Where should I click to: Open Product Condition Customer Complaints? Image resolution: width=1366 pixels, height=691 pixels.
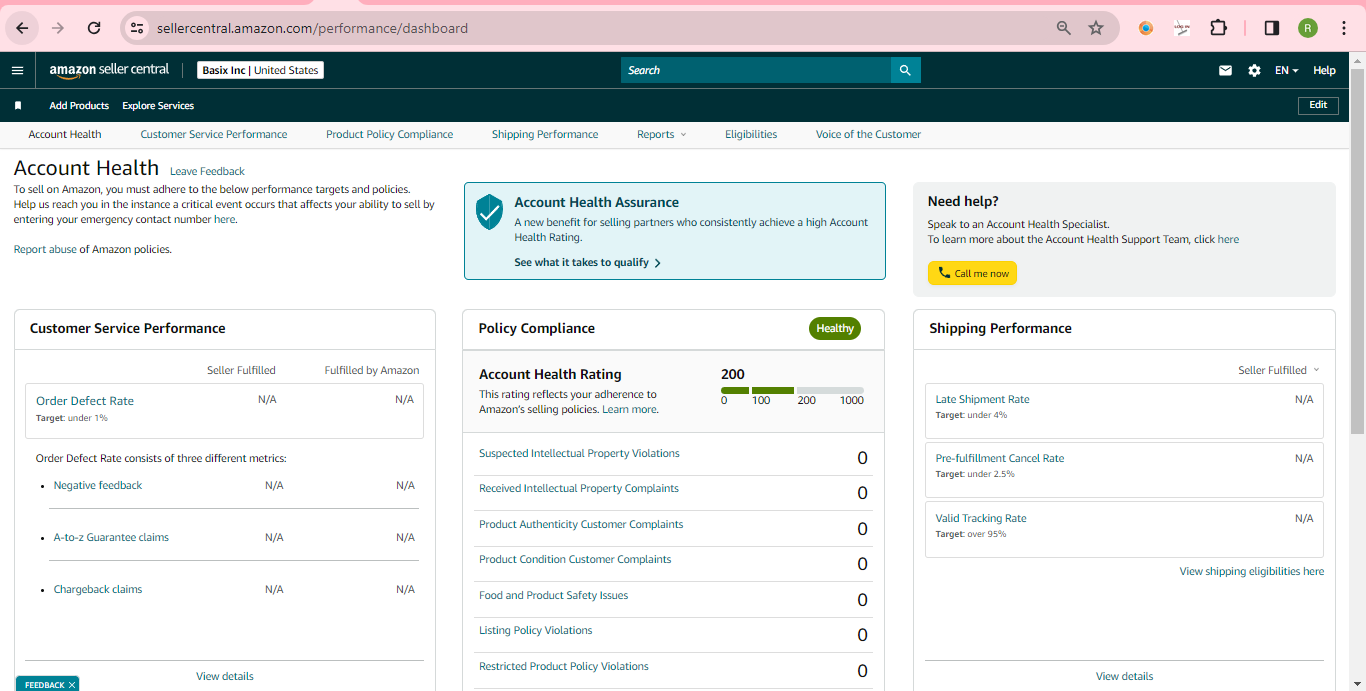pos(575,559)
